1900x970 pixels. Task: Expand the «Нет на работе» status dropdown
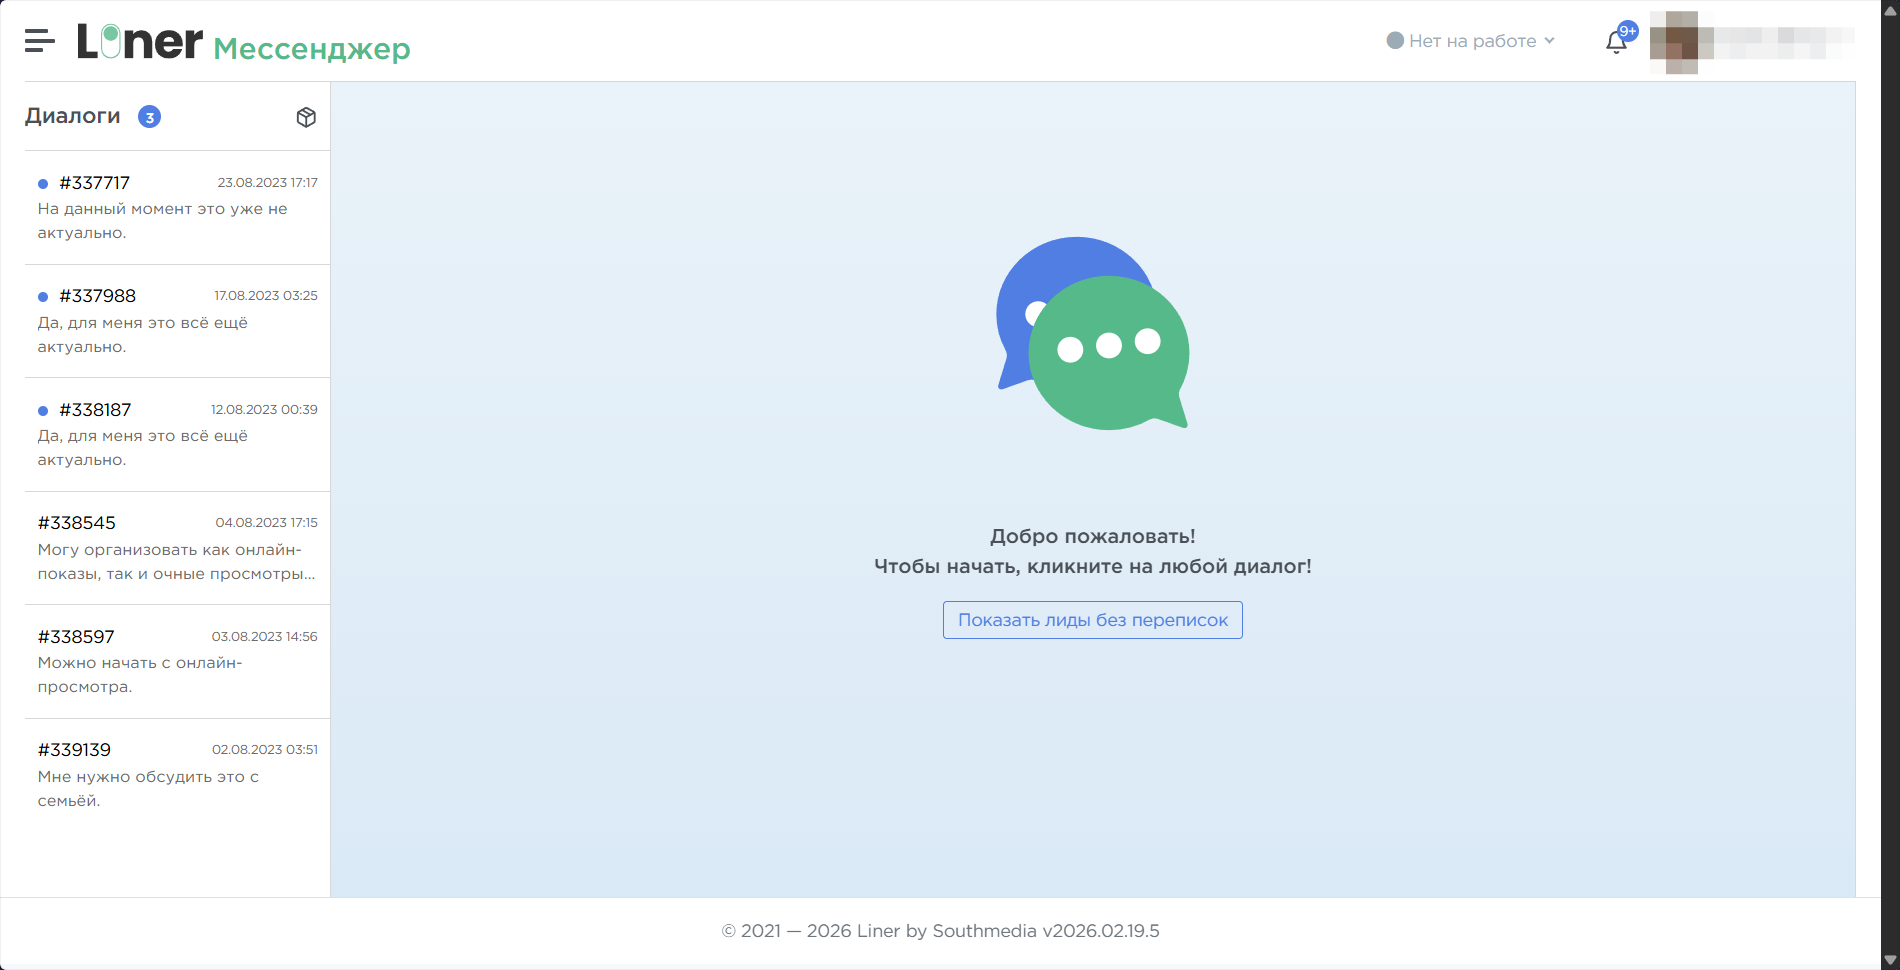[1472, 41]
